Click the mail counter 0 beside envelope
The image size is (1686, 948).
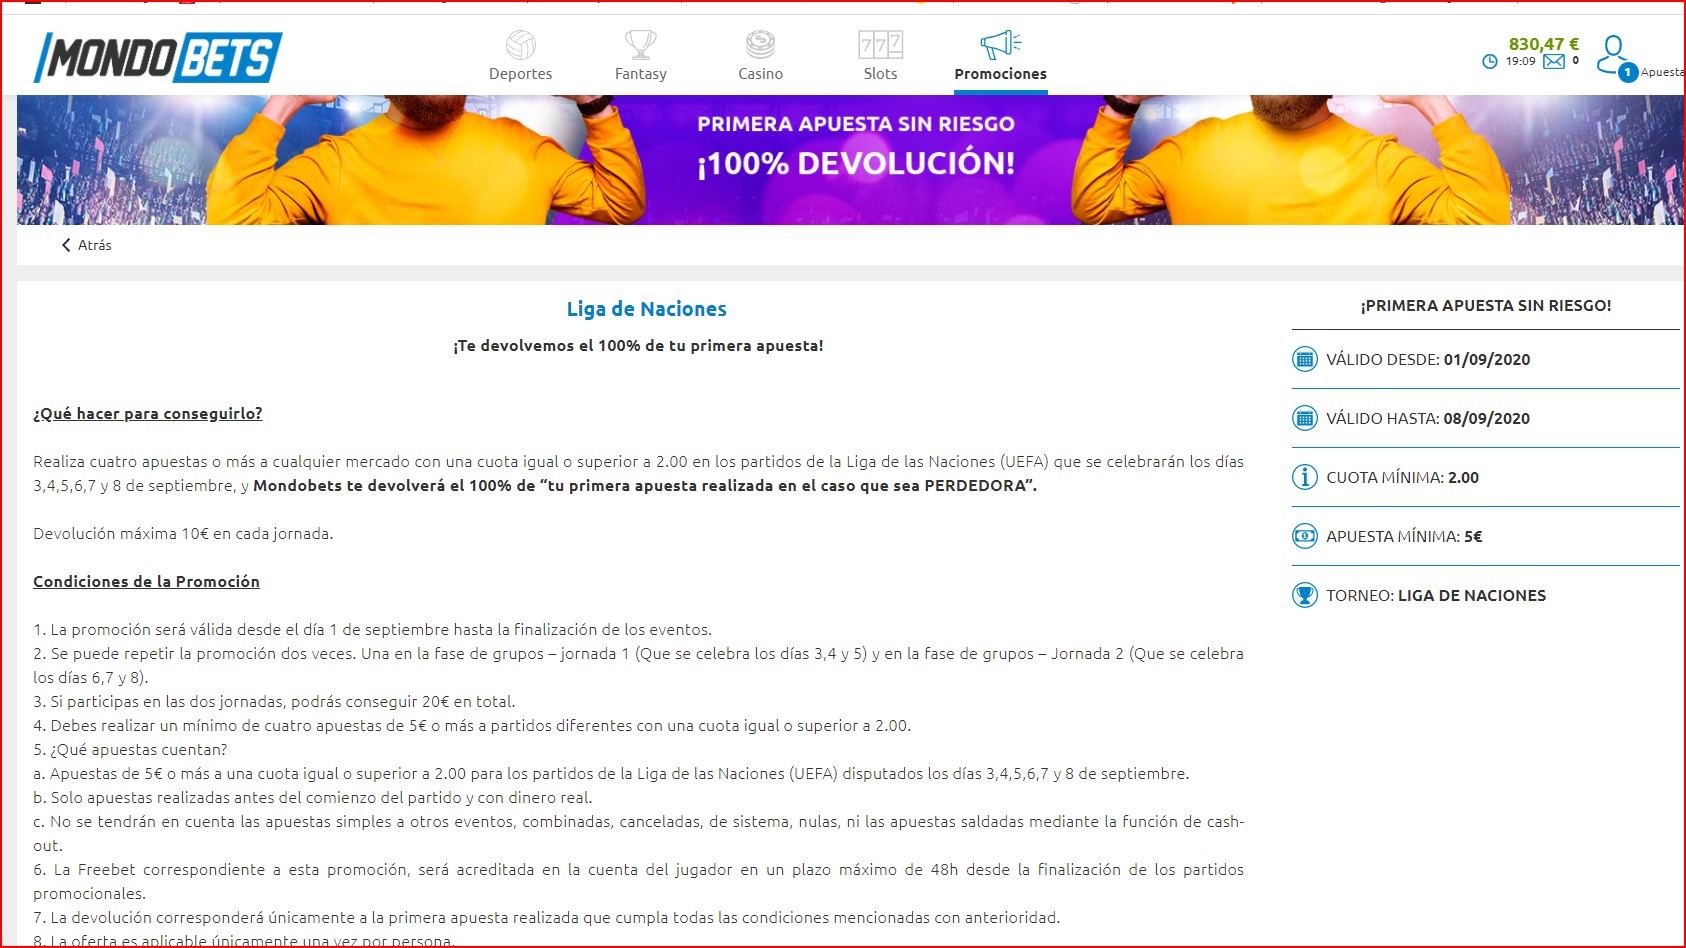click(x=1575, y=61)
